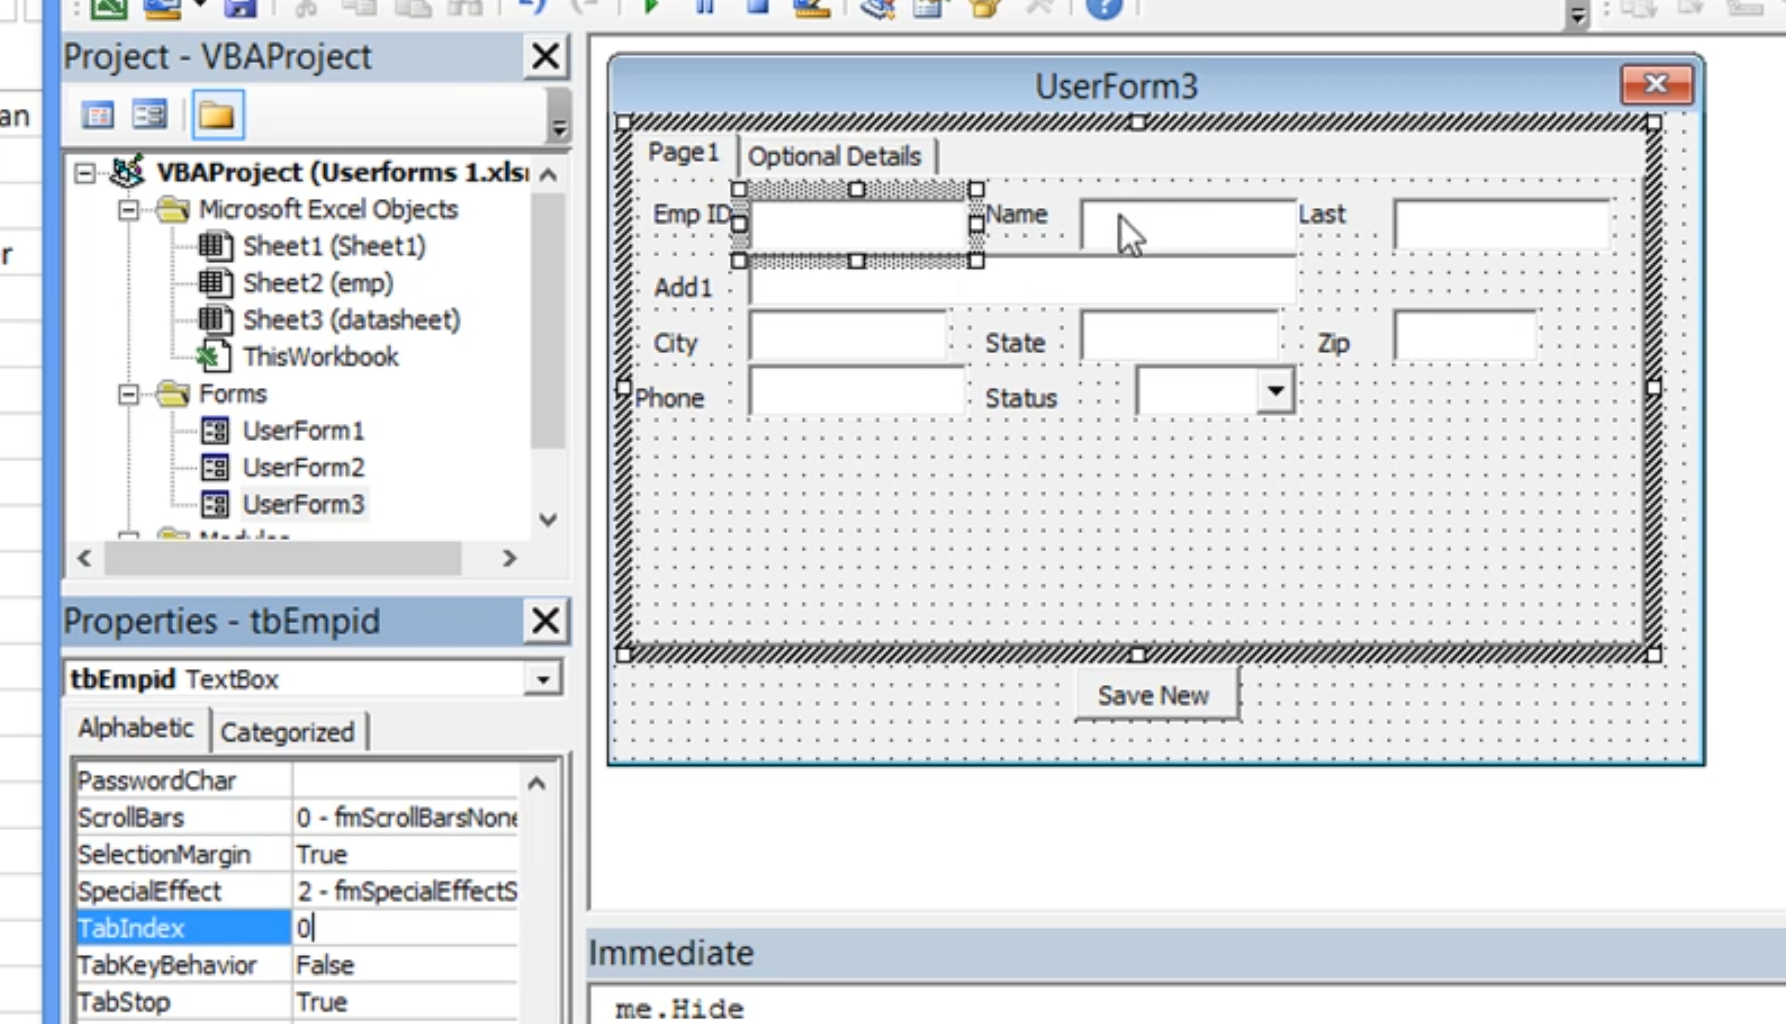Image resolution: width=1786 pixels, height=1024 pixels.
Task: Click the Save New button on the form
Action: point(1155,696)
